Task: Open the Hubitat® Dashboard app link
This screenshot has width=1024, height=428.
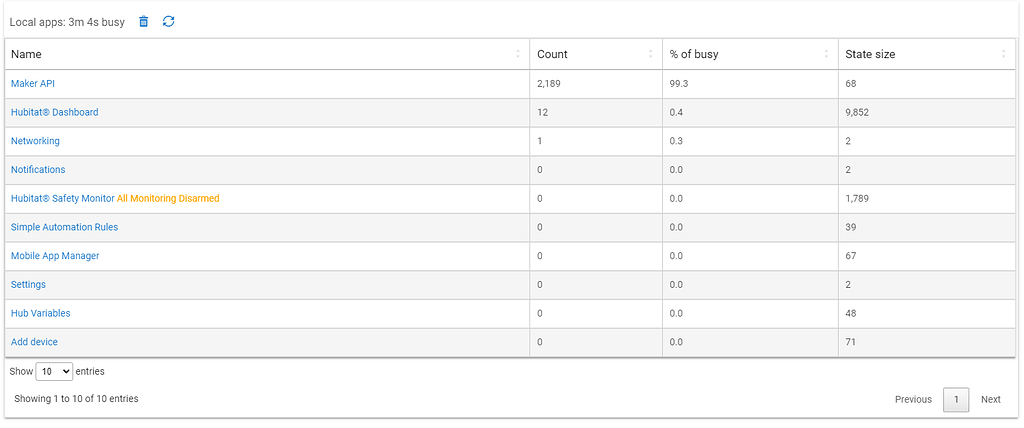Action: (x=55, y=112)
